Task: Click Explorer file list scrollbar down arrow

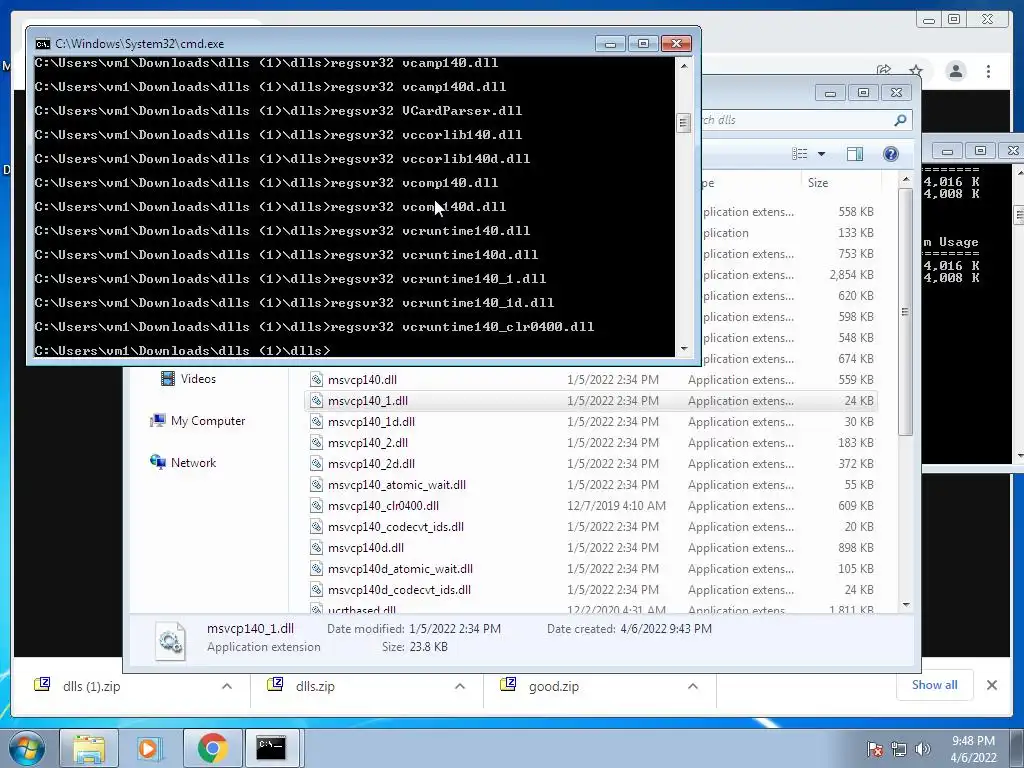Action: (x=906, y=605)
